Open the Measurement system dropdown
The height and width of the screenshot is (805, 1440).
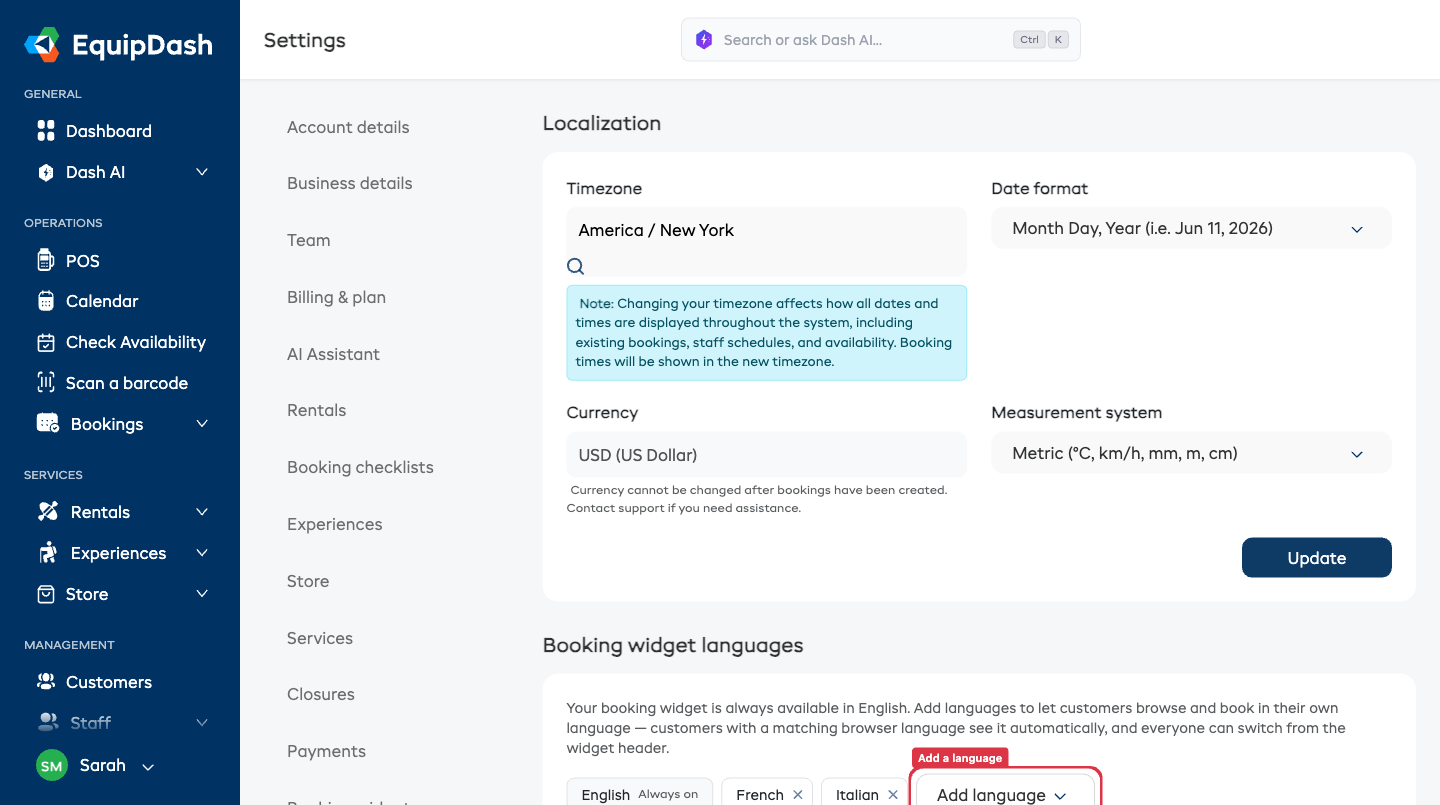1191,453
